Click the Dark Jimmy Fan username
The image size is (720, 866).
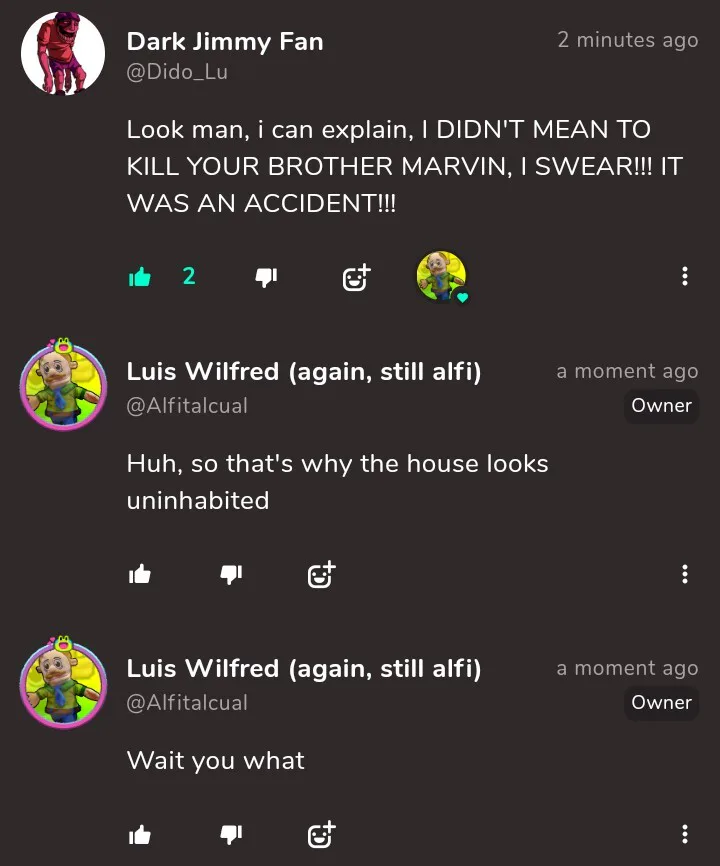point(225,42)
